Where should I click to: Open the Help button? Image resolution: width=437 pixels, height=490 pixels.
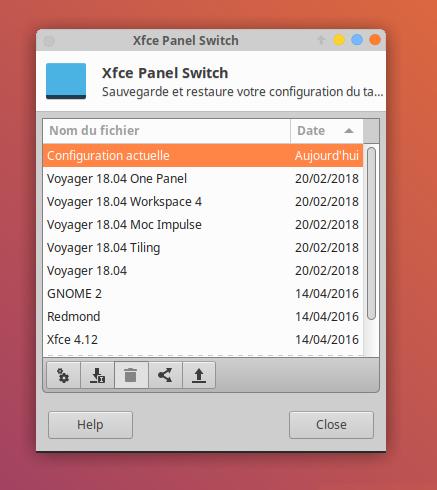point(90,425)
